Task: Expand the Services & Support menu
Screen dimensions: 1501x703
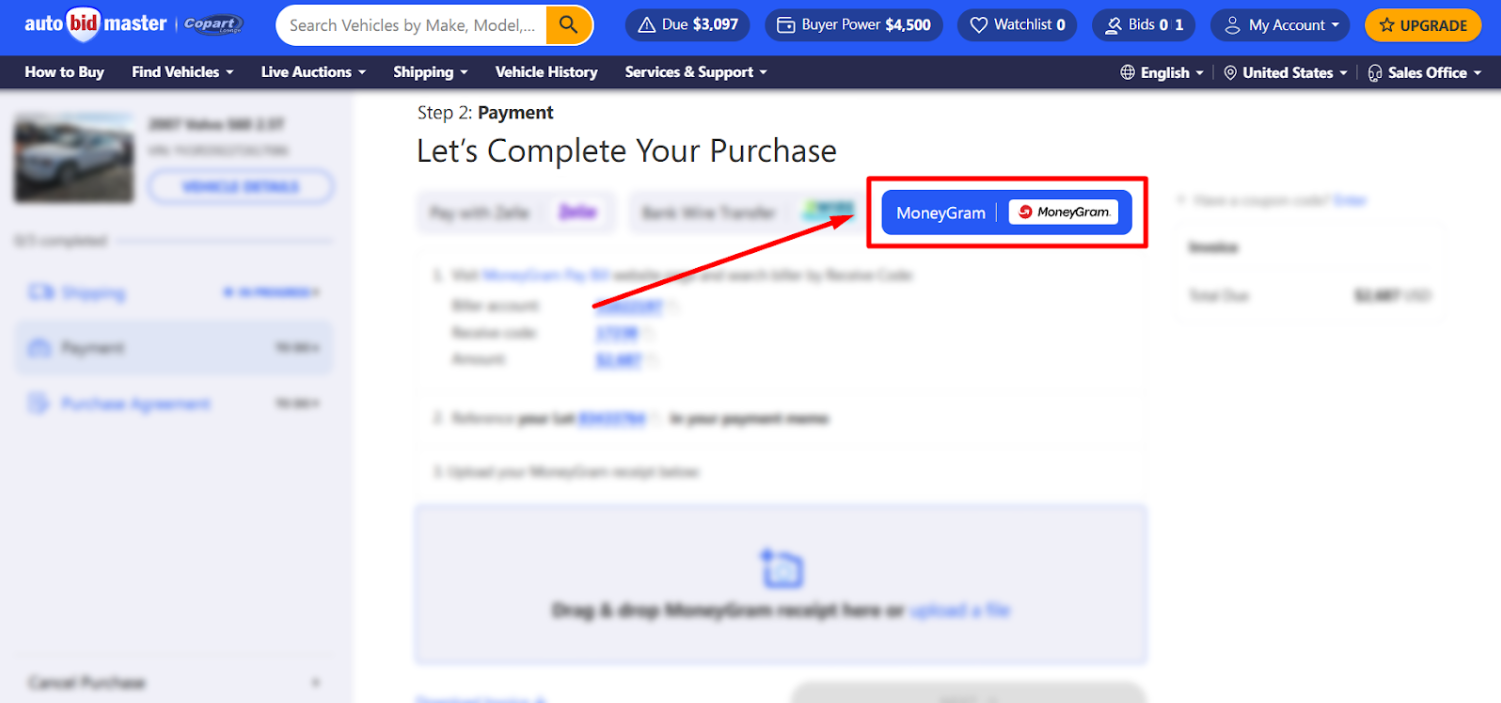Action: point(696,72)
